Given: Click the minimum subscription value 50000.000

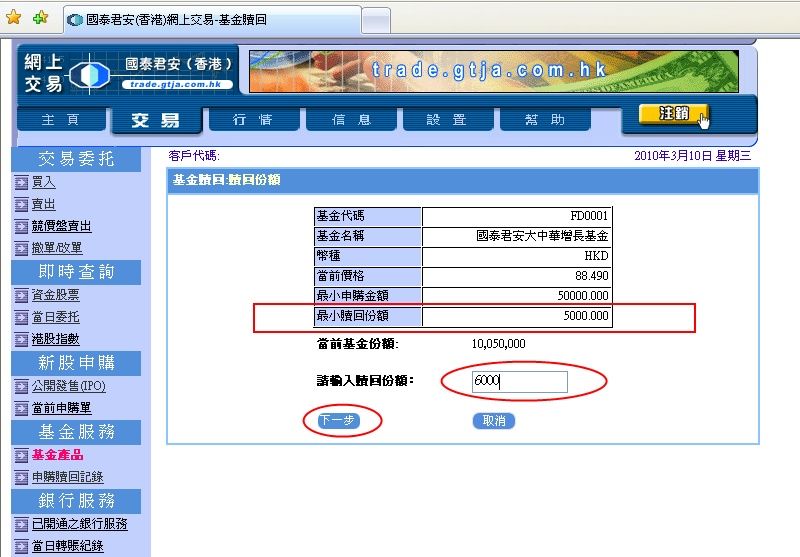Looking at the screenshot, I should click(x=583, y=295).
